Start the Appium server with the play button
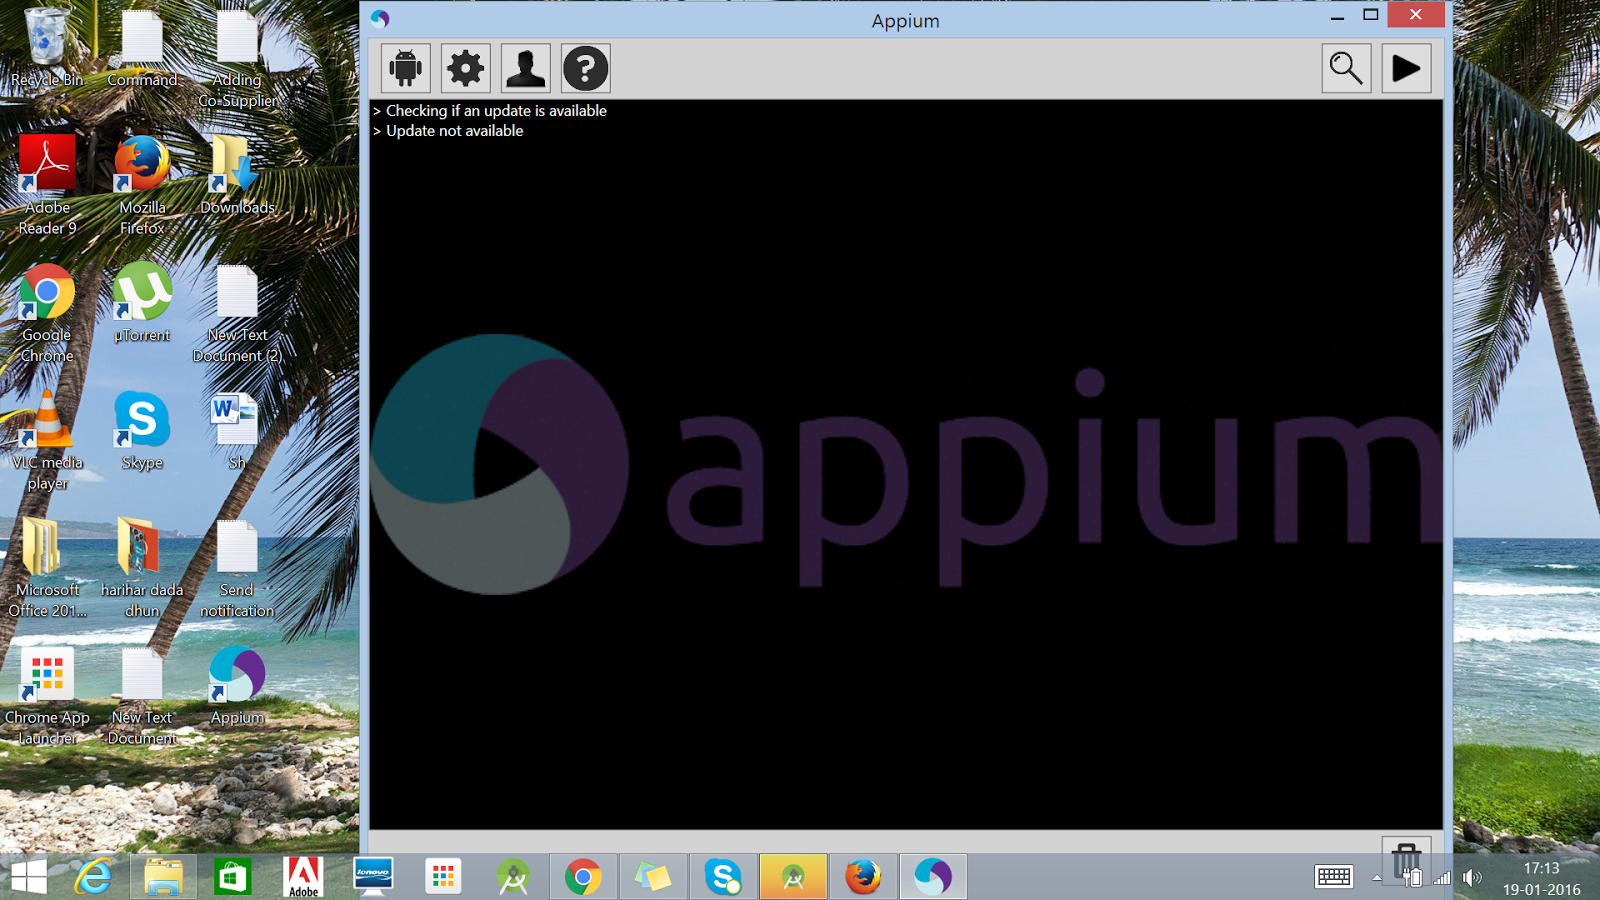 coord(1406,68)
